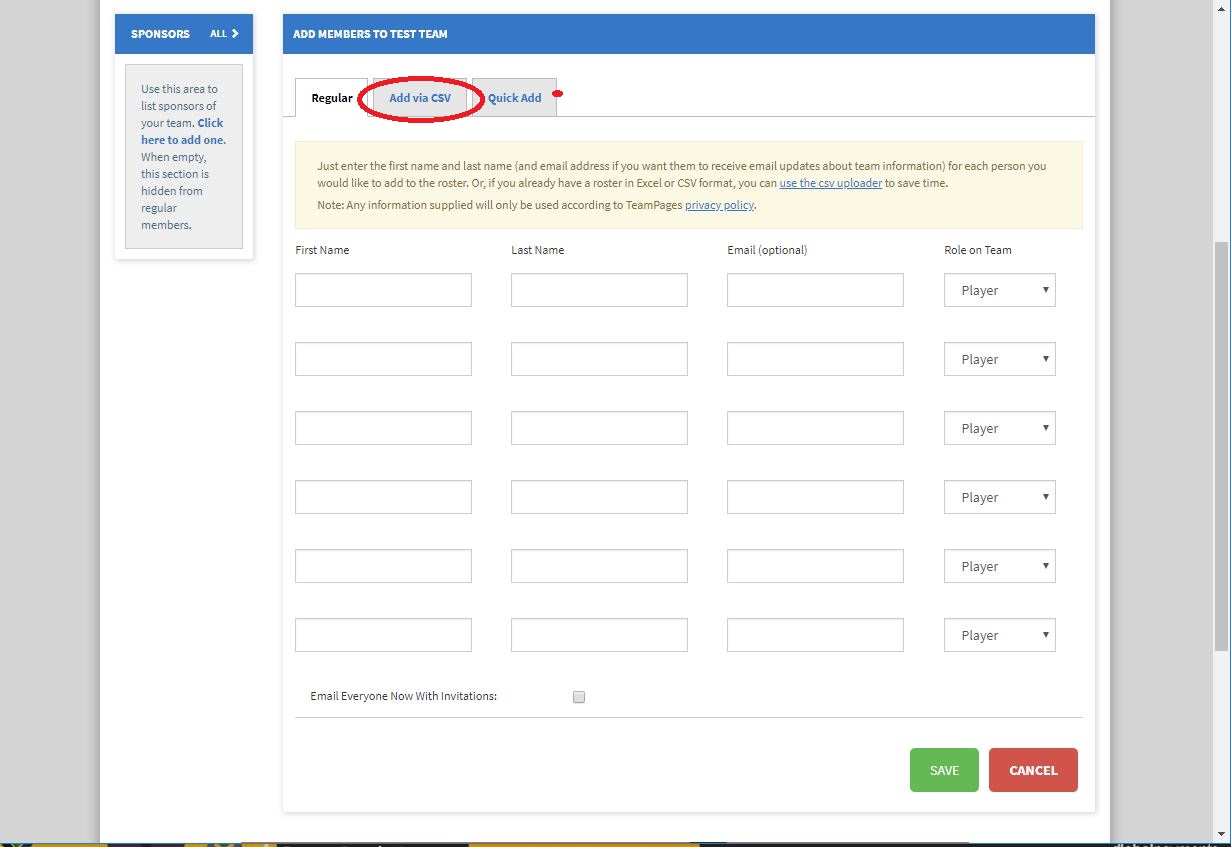Click third row Email field
The width and height of the screenshot is (1231, 847).
coord(815,428)
